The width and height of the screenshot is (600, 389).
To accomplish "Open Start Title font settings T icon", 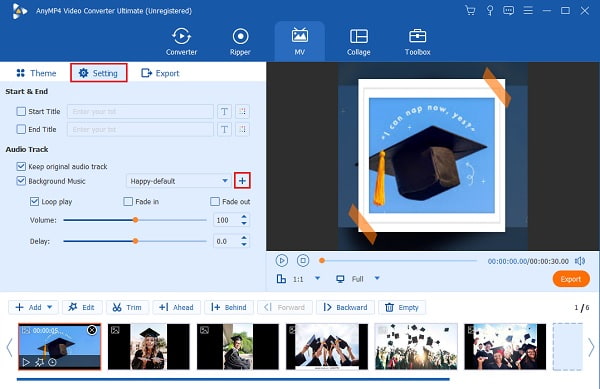I will [224, 111].
